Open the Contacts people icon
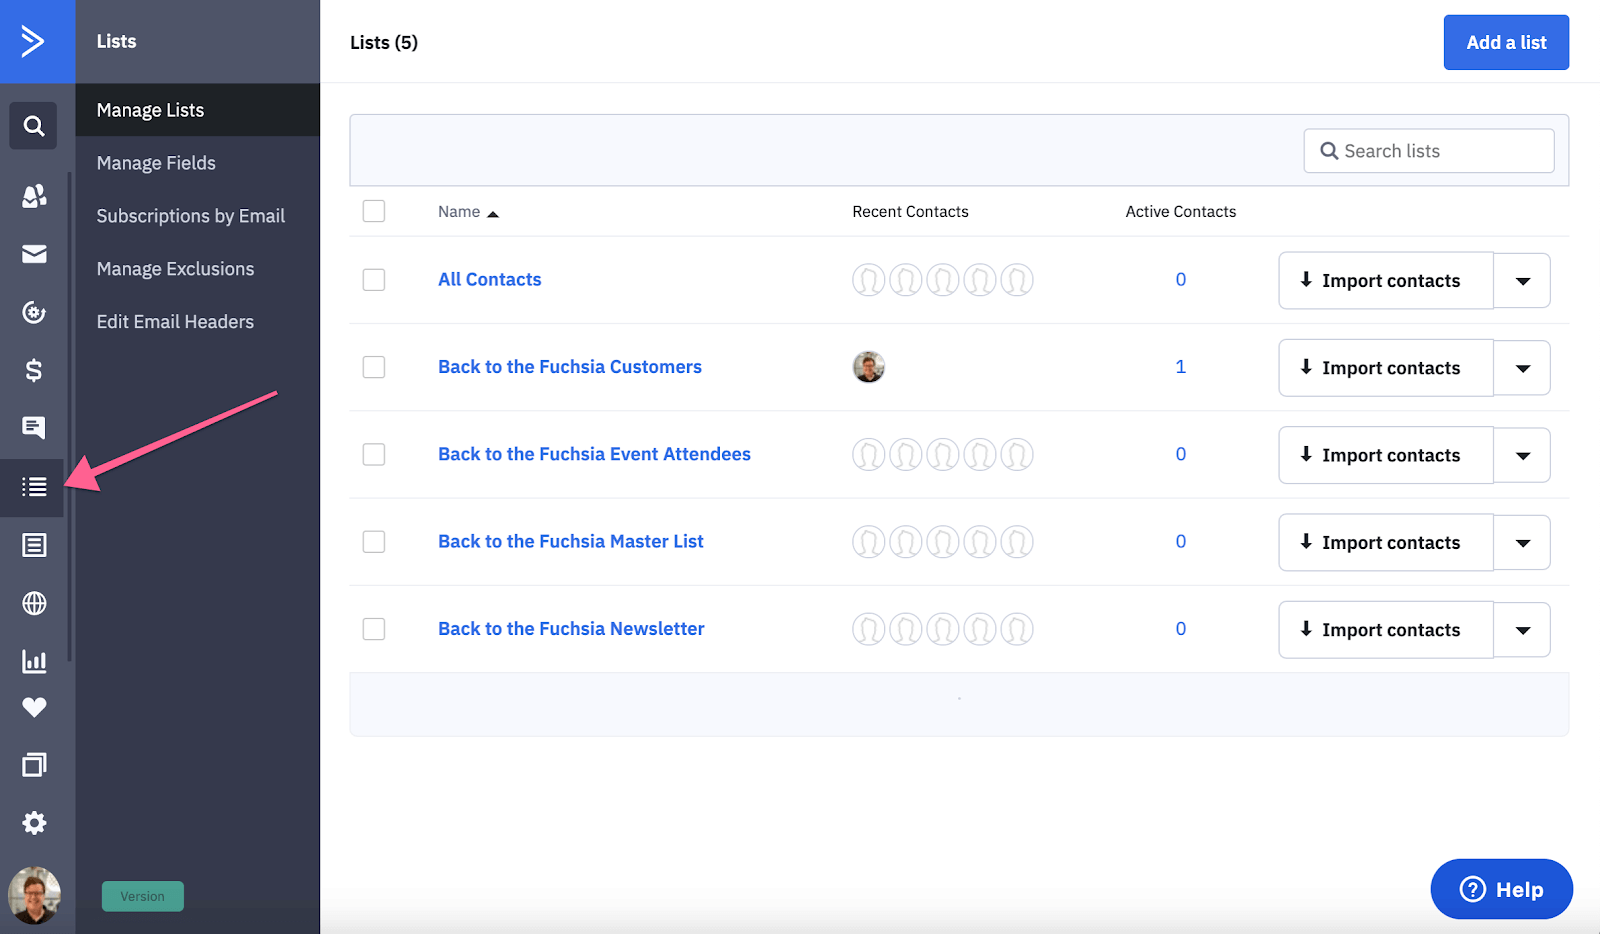The width and height of the screenshot is (1600, 934). point(34,196)
